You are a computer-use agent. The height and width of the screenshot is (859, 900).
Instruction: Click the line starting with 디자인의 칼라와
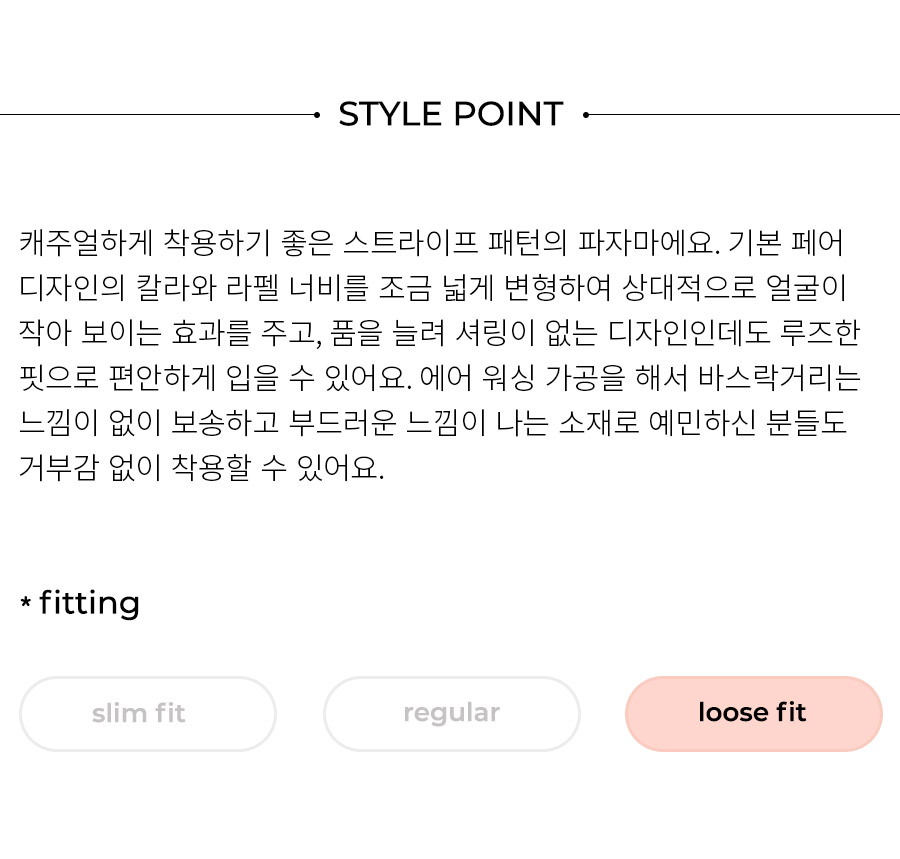click(x=433, y=287)
